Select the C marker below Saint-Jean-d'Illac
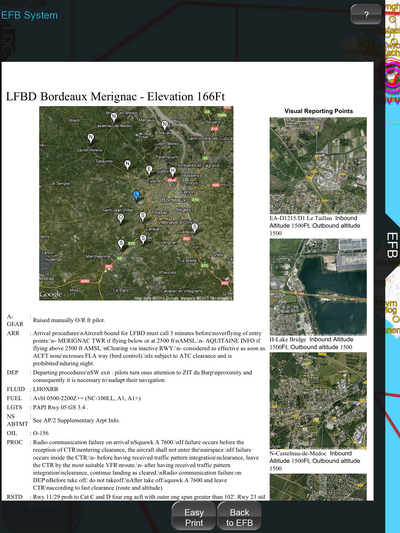The image size is (400, 533). coord(121,218)
